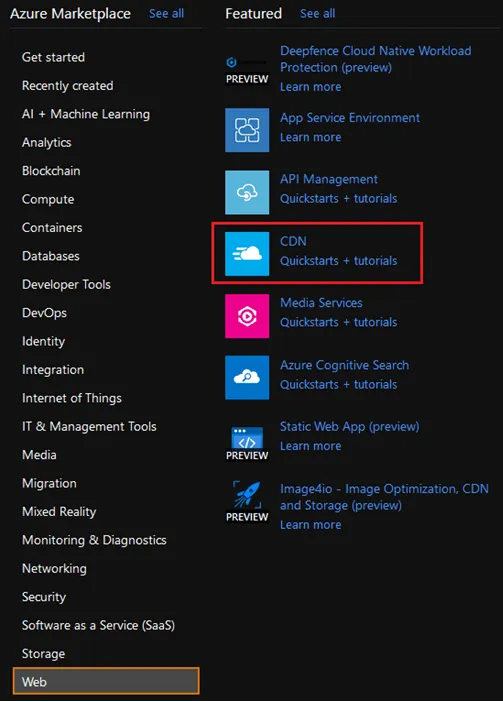Select the API Management cloud icon
This screenshot has height=702, width=503.
[x=247, y=192]
